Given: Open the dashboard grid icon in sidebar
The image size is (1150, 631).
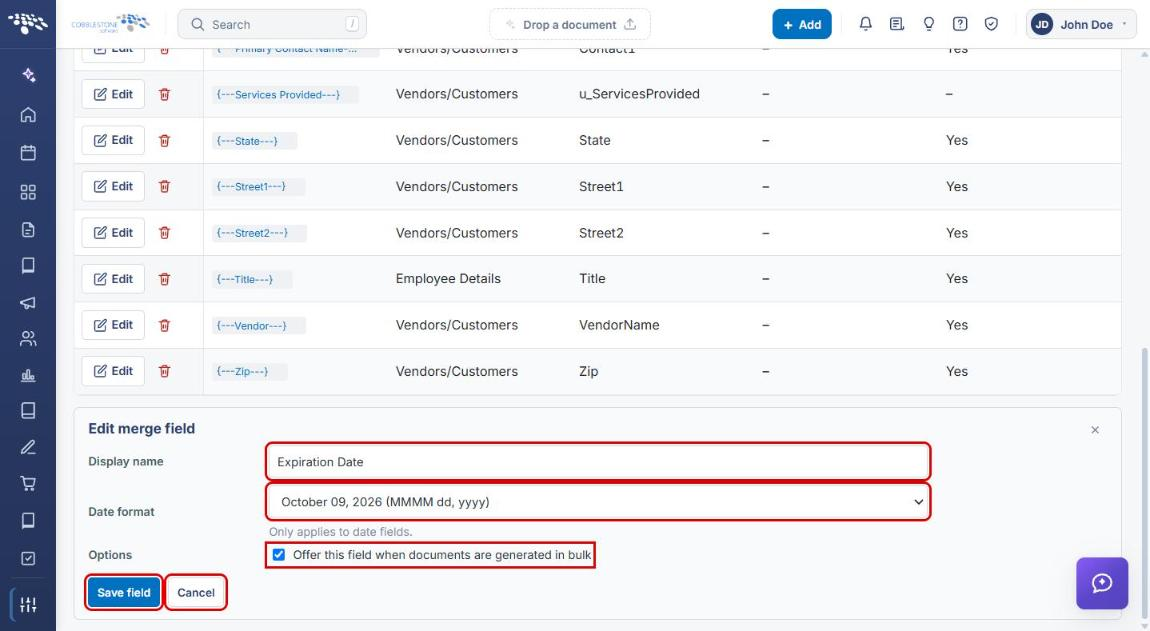Looking at the screenshot, I should [28, 192].
